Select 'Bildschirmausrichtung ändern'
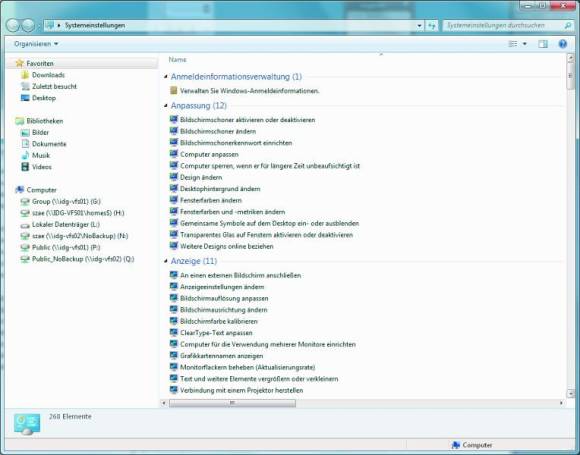The height and width of the screenshot is (455, 580). pos(223,310)
